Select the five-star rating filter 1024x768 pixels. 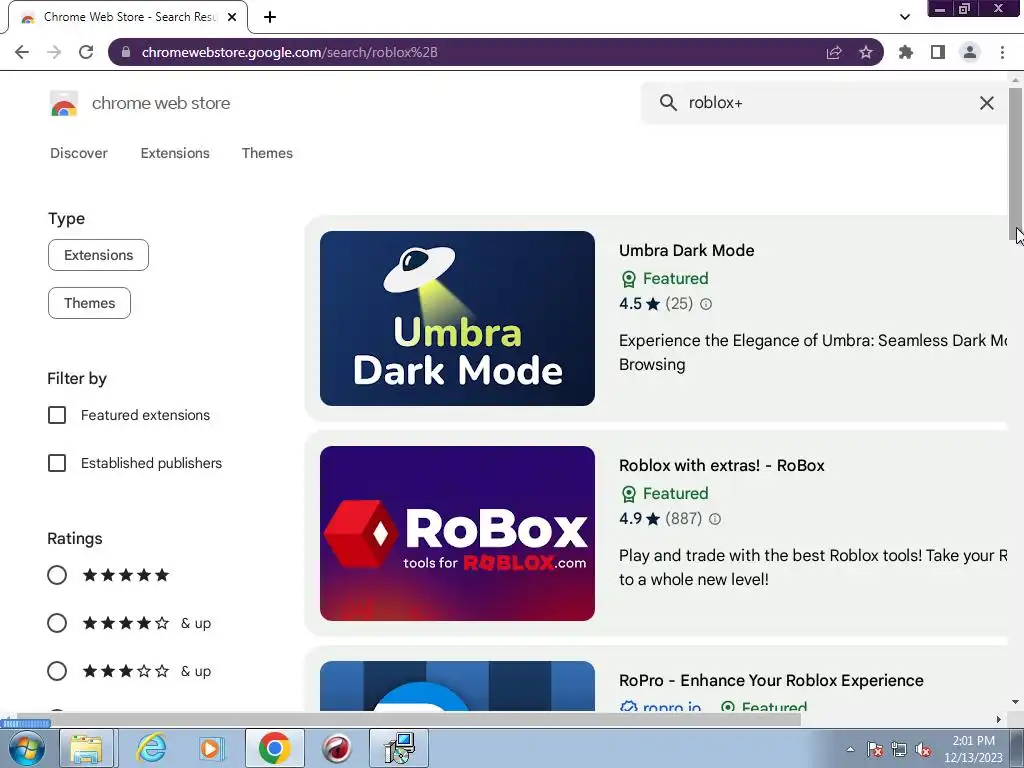tap(57, 575)
